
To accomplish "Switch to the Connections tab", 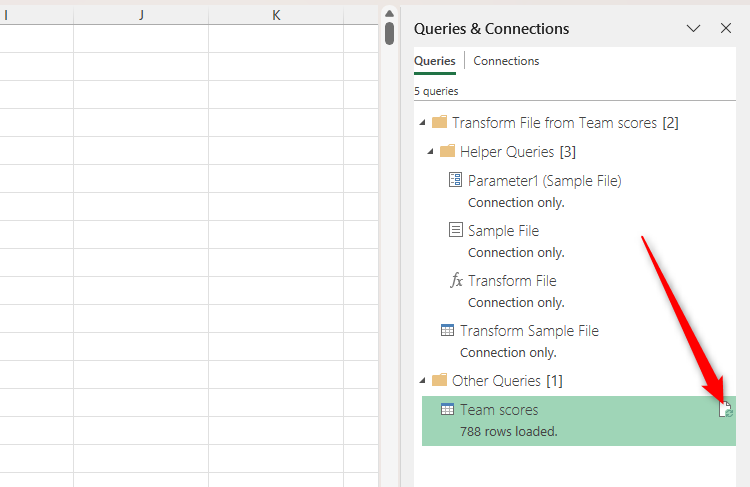I will click(506, 61).
